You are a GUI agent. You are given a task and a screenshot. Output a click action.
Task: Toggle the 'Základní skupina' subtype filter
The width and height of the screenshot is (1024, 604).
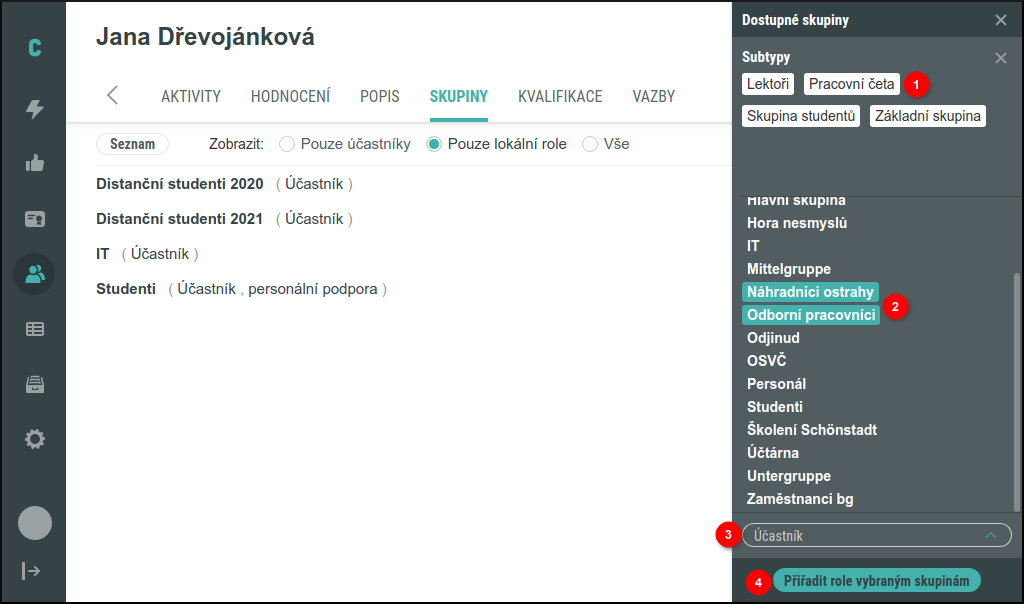pos(927,116)
